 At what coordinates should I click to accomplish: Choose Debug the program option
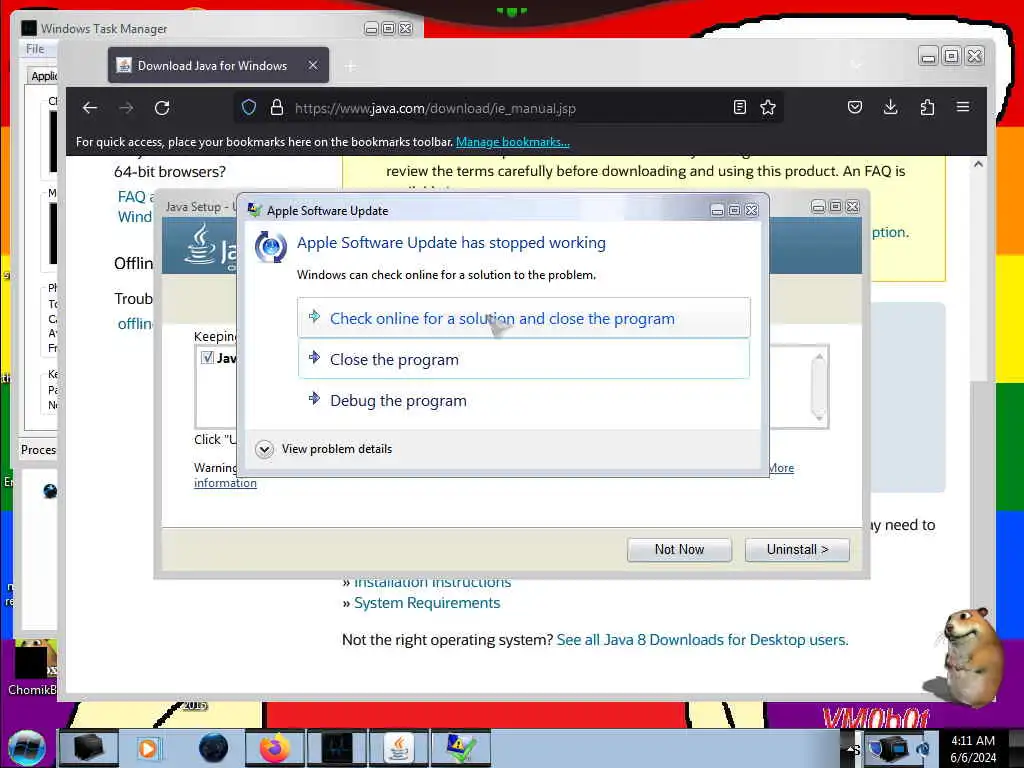[x=524, y=400]
